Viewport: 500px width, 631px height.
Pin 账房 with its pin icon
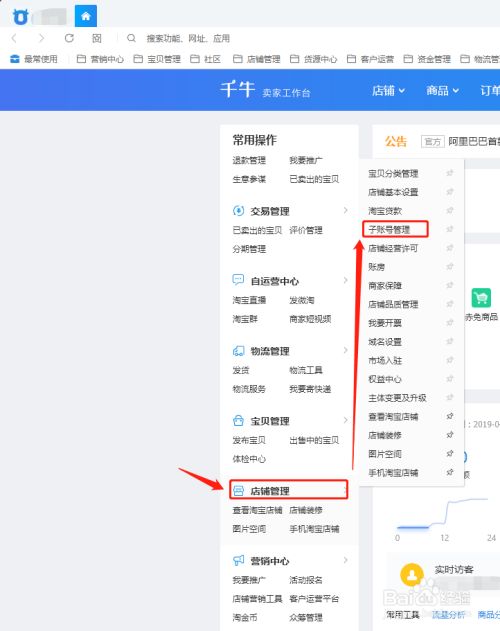coord(450,266)
